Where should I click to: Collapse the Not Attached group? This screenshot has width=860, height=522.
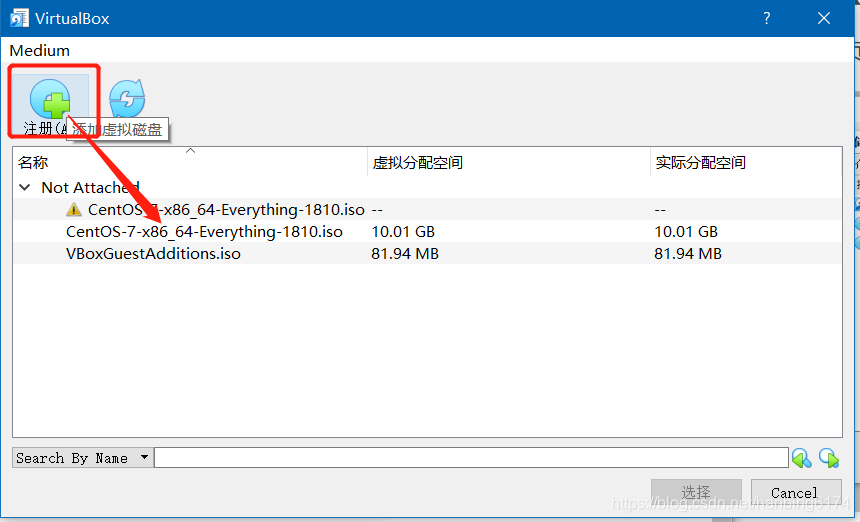point(25,188)
